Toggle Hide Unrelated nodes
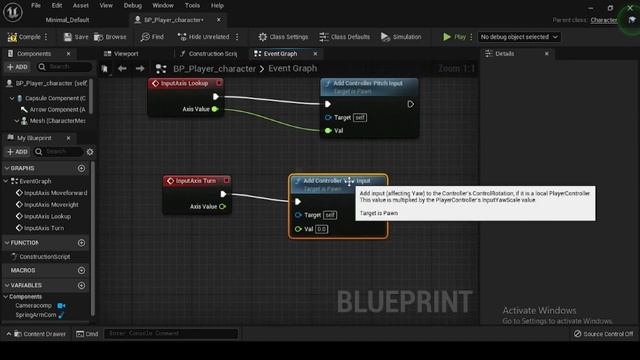640x360 pixels. [203, 37]
